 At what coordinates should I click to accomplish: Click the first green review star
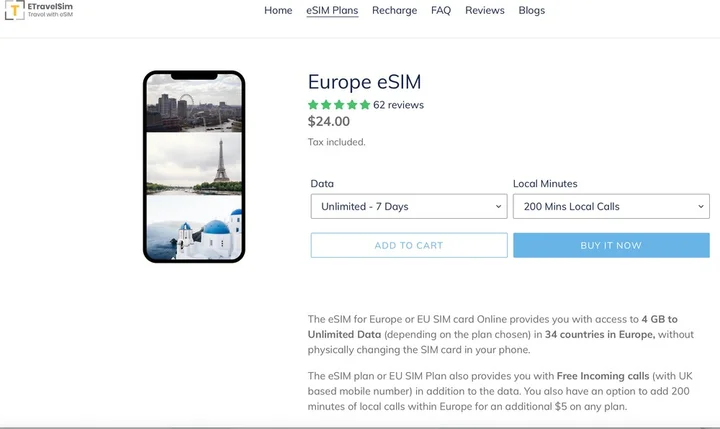(314, 105)
